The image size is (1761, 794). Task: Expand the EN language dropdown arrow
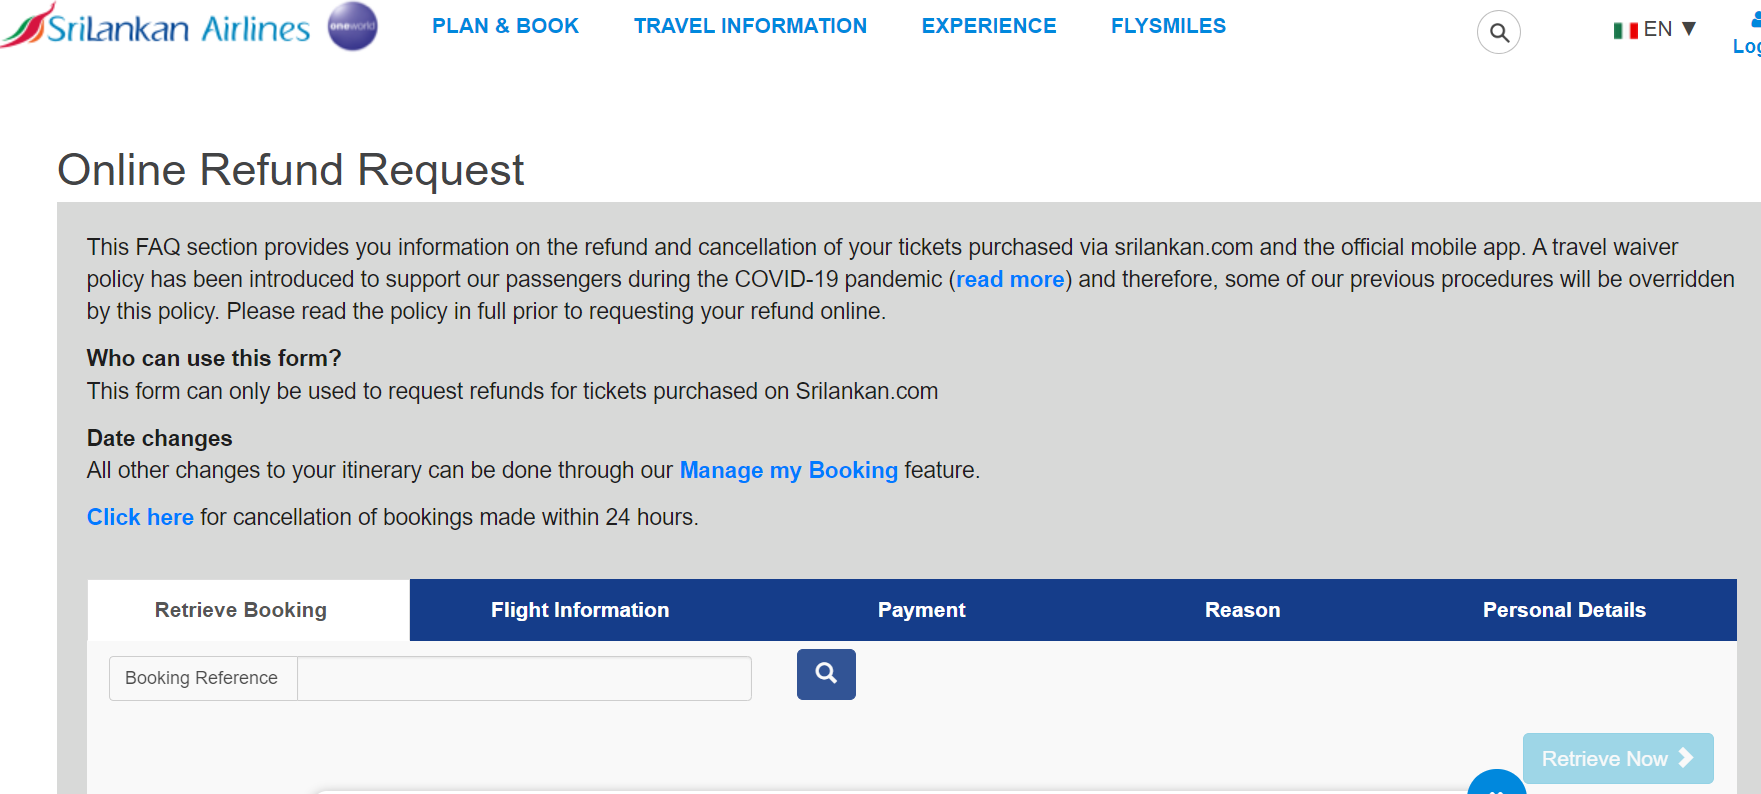1689,29
